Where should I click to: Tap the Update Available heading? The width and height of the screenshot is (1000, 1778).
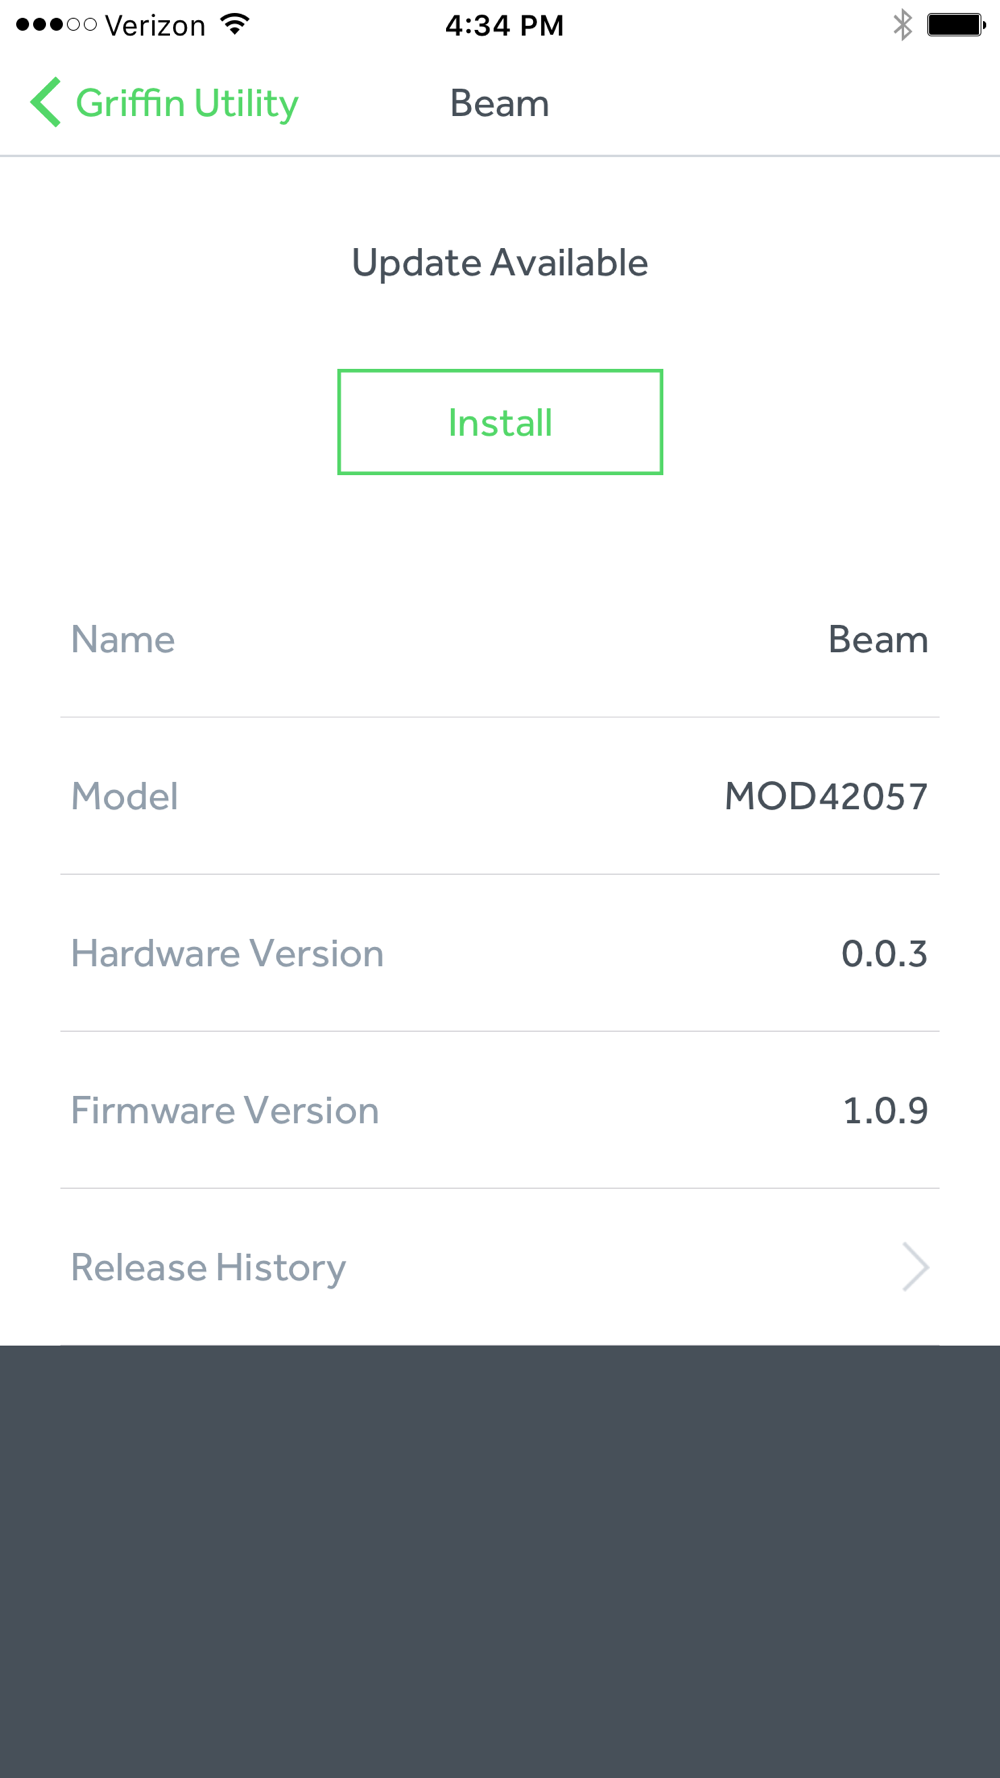(x=500, y=263)
